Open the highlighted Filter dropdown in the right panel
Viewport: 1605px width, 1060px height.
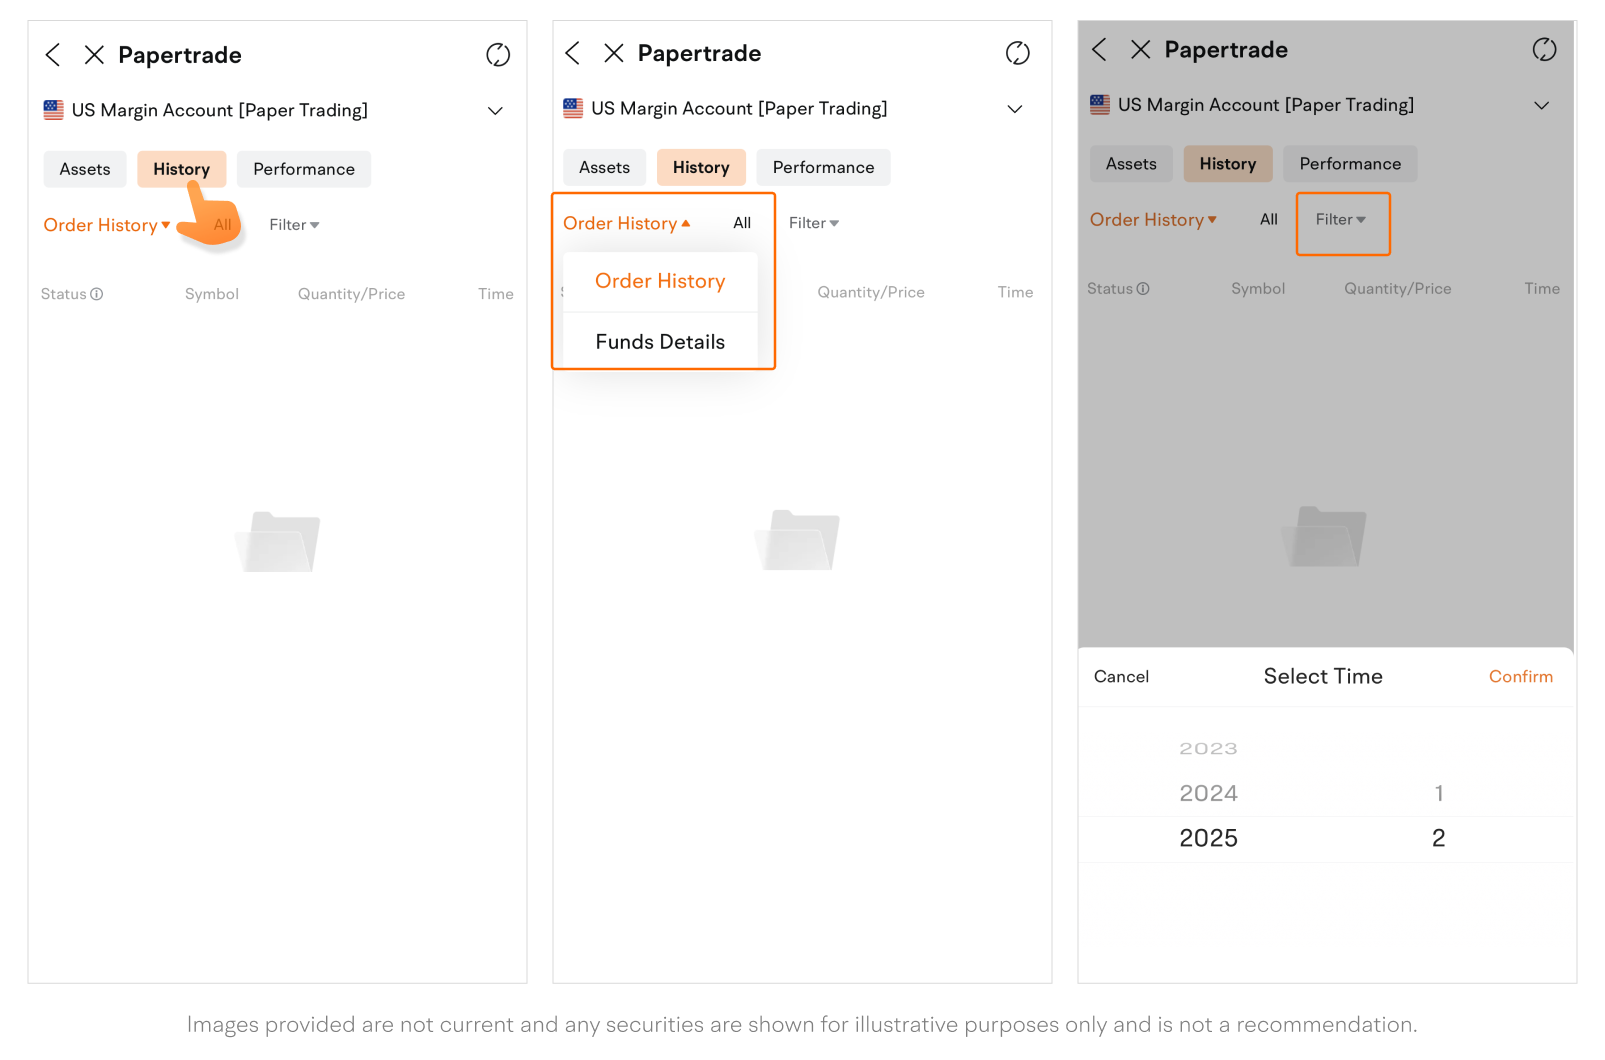click(x=1341, y=220)
